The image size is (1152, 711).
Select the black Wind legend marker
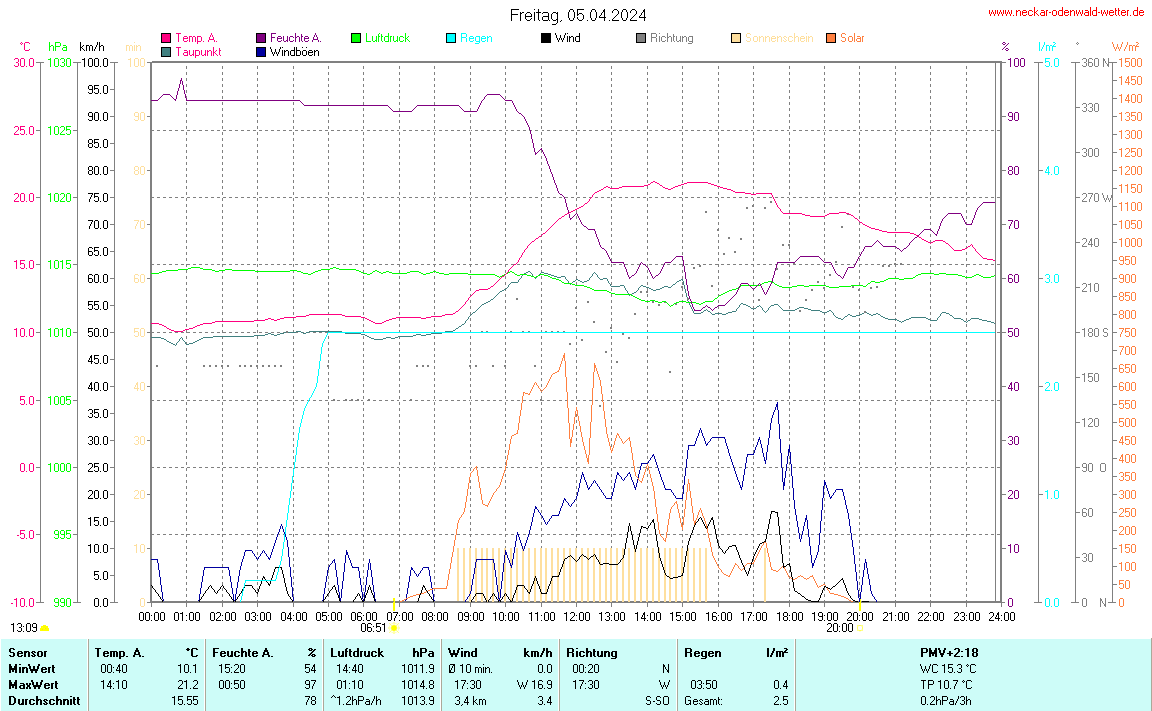tap(546, 38)
